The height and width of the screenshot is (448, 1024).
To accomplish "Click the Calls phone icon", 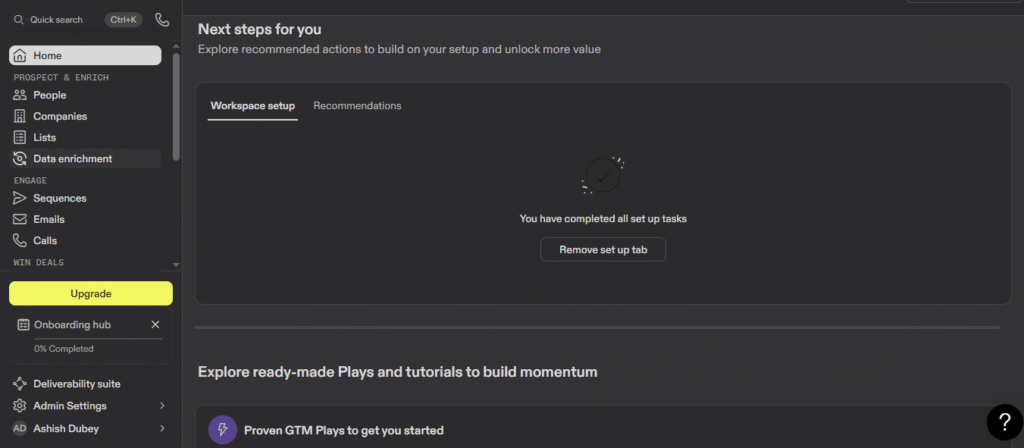I will (20, 240).
